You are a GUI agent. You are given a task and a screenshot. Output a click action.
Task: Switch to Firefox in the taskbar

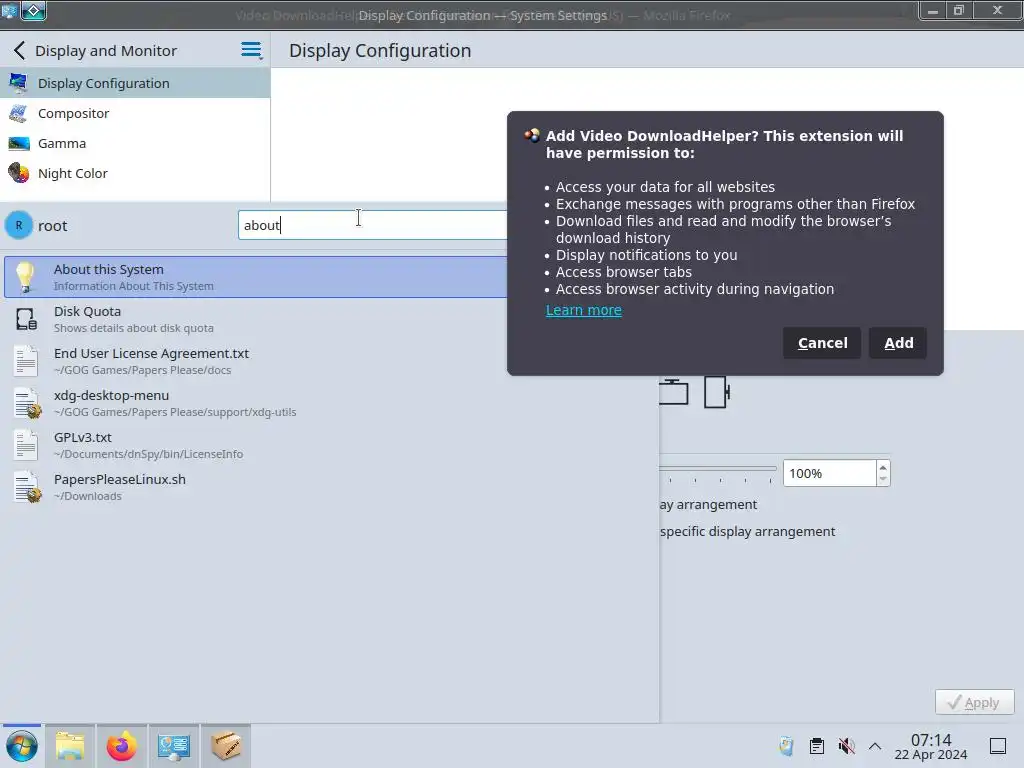click(121, 746)
